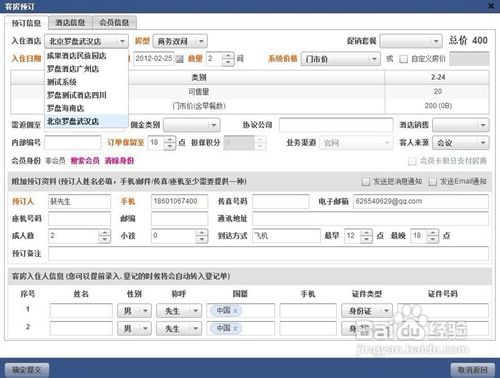
Task: Increase the 订单保留至 hour stepper
Action: pos(170,139)
